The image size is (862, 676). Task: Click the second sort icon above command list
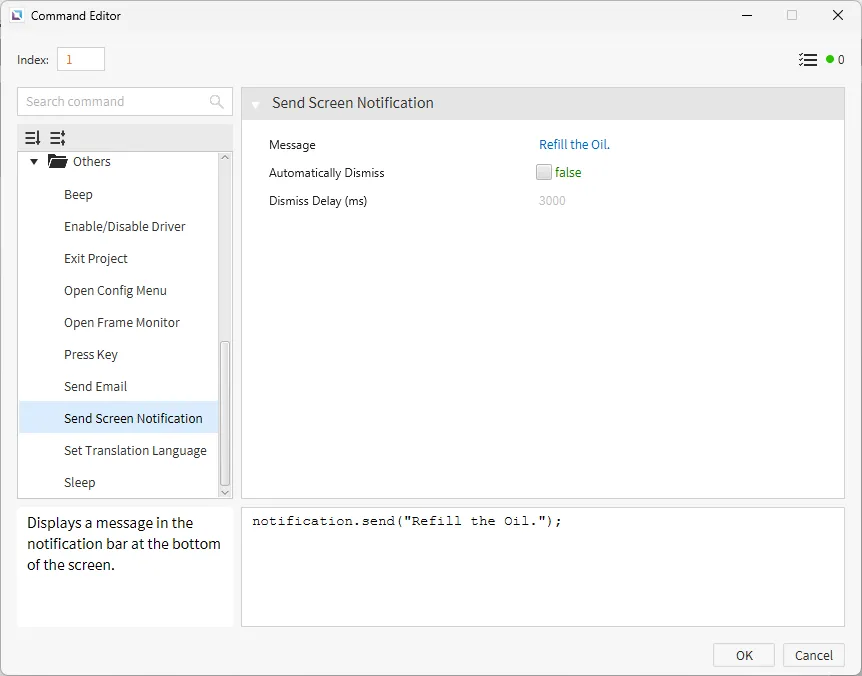click(58, 138)
